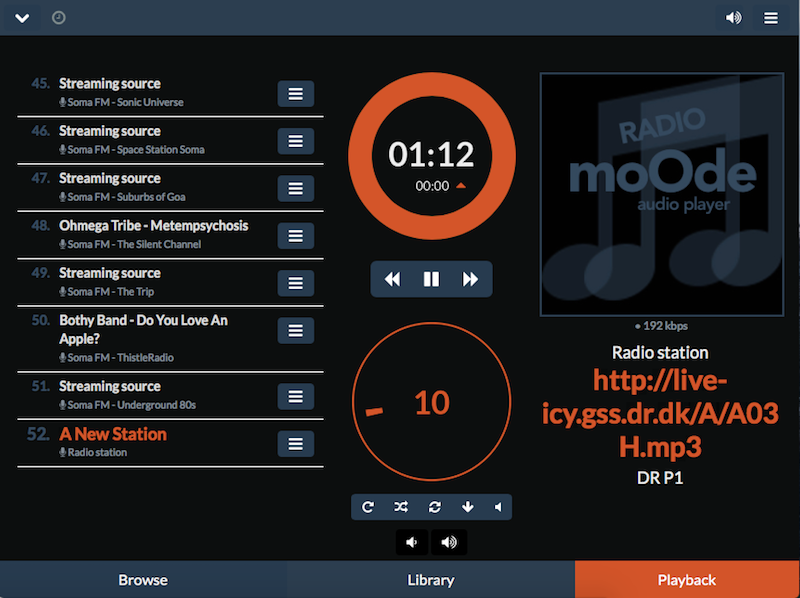Viewport: 800px width, 598px height.
Task: Toggle the mute speaker in the options bar
Action: [498, 507]
